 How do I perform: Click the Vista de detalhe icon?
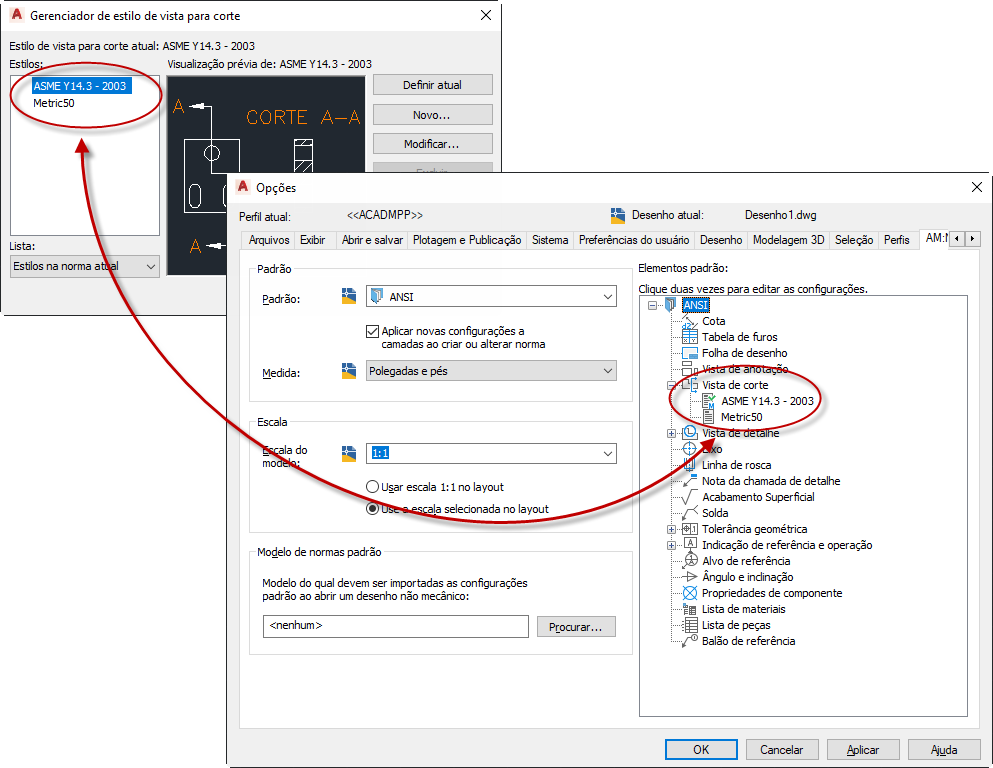(x=689, y=433)
